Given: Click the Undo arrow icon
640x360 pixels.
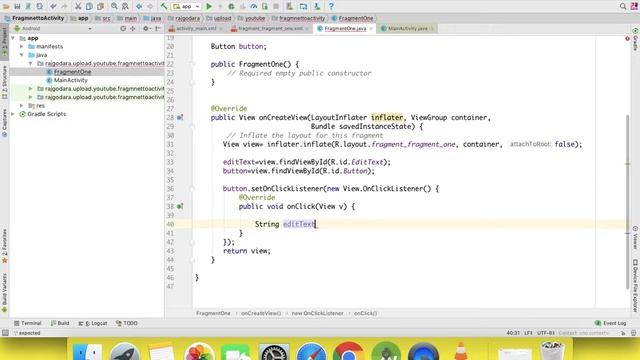Looking at the screenshot, I should coord(53,6).
